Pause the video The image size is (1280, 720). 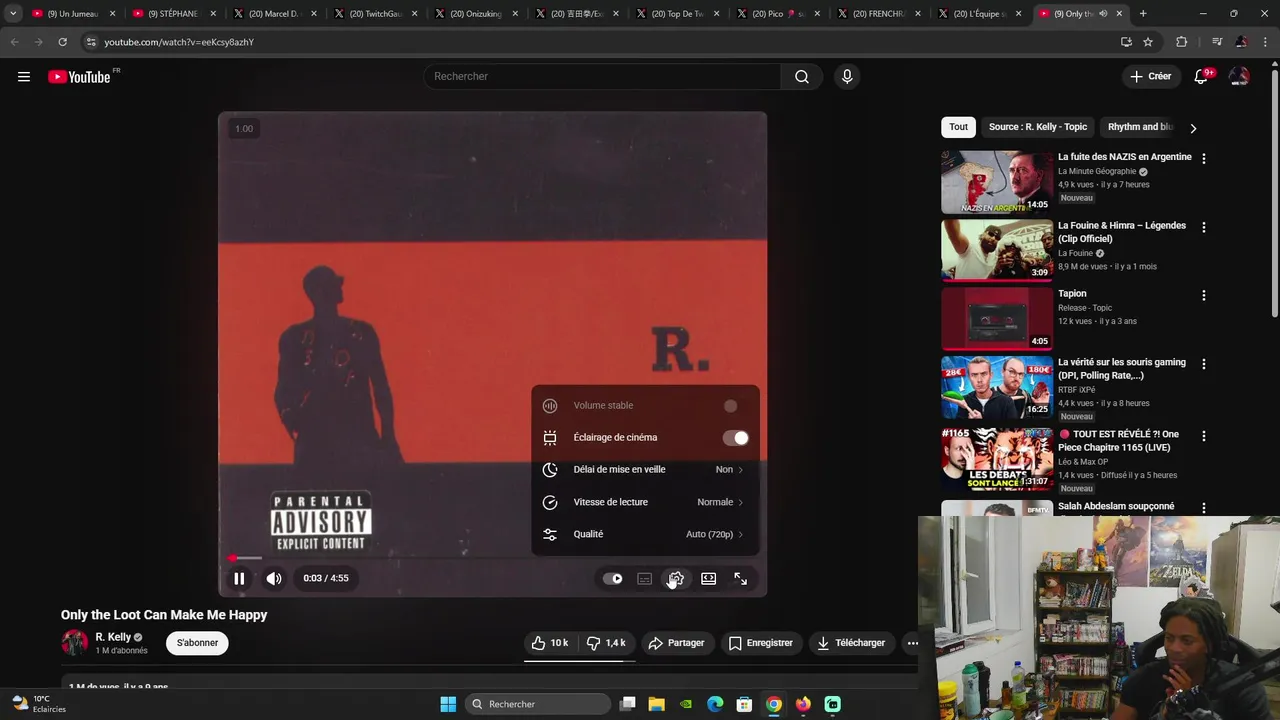point(239,578)
